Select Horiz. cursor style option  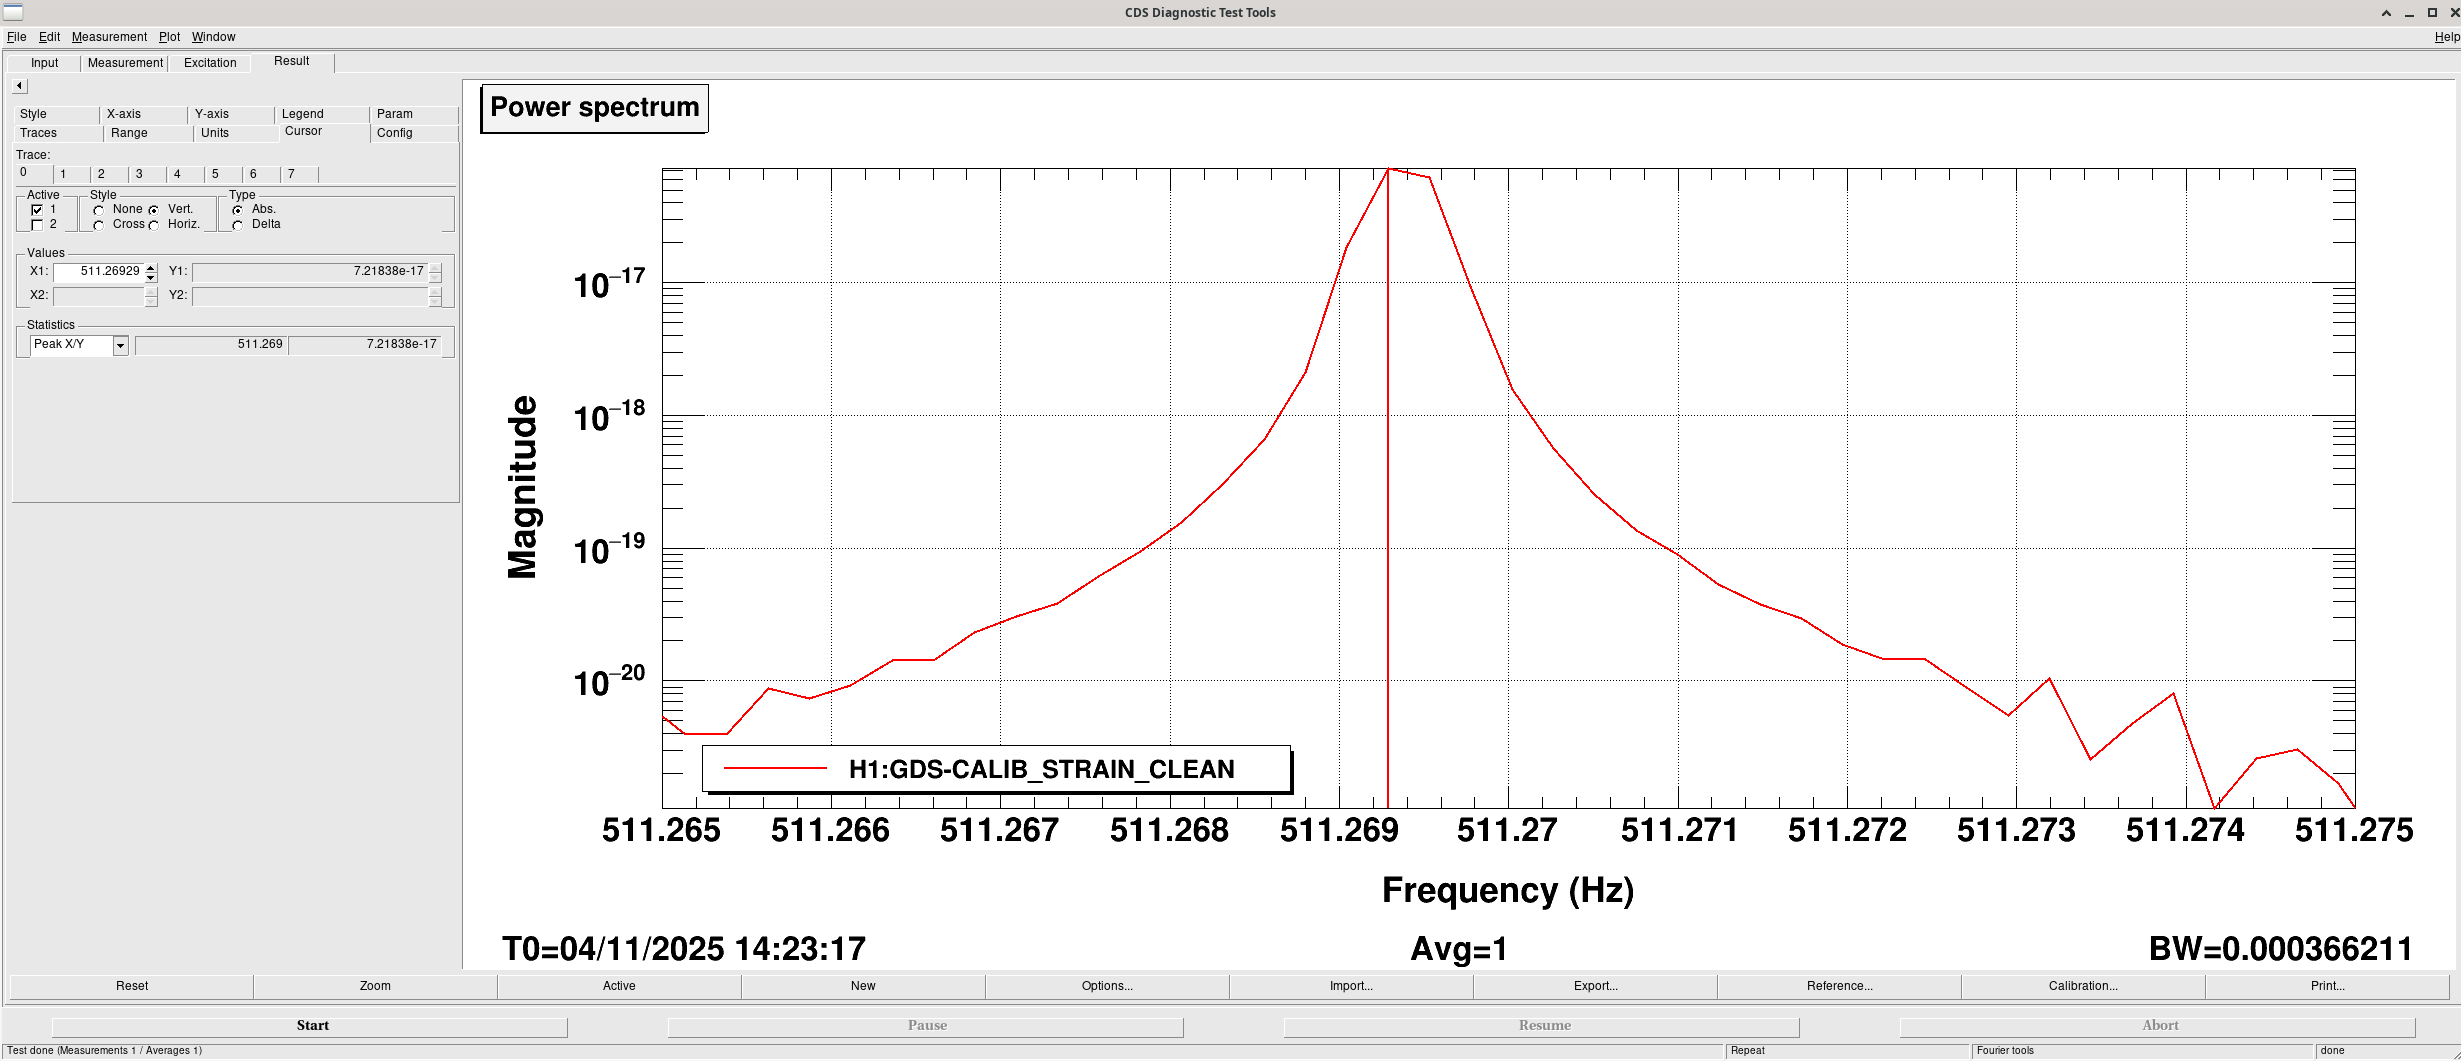[x=154, y=225]
